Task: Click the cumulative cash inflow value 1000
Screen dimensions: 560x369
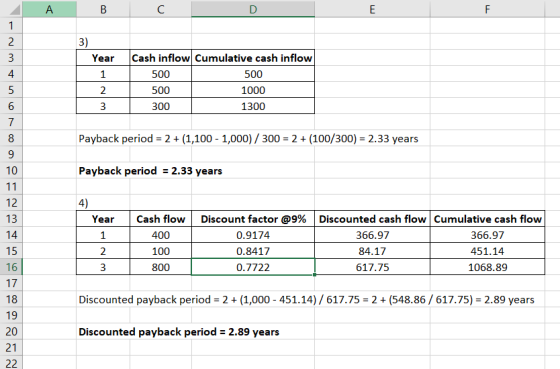Action: tap(253, 90)
